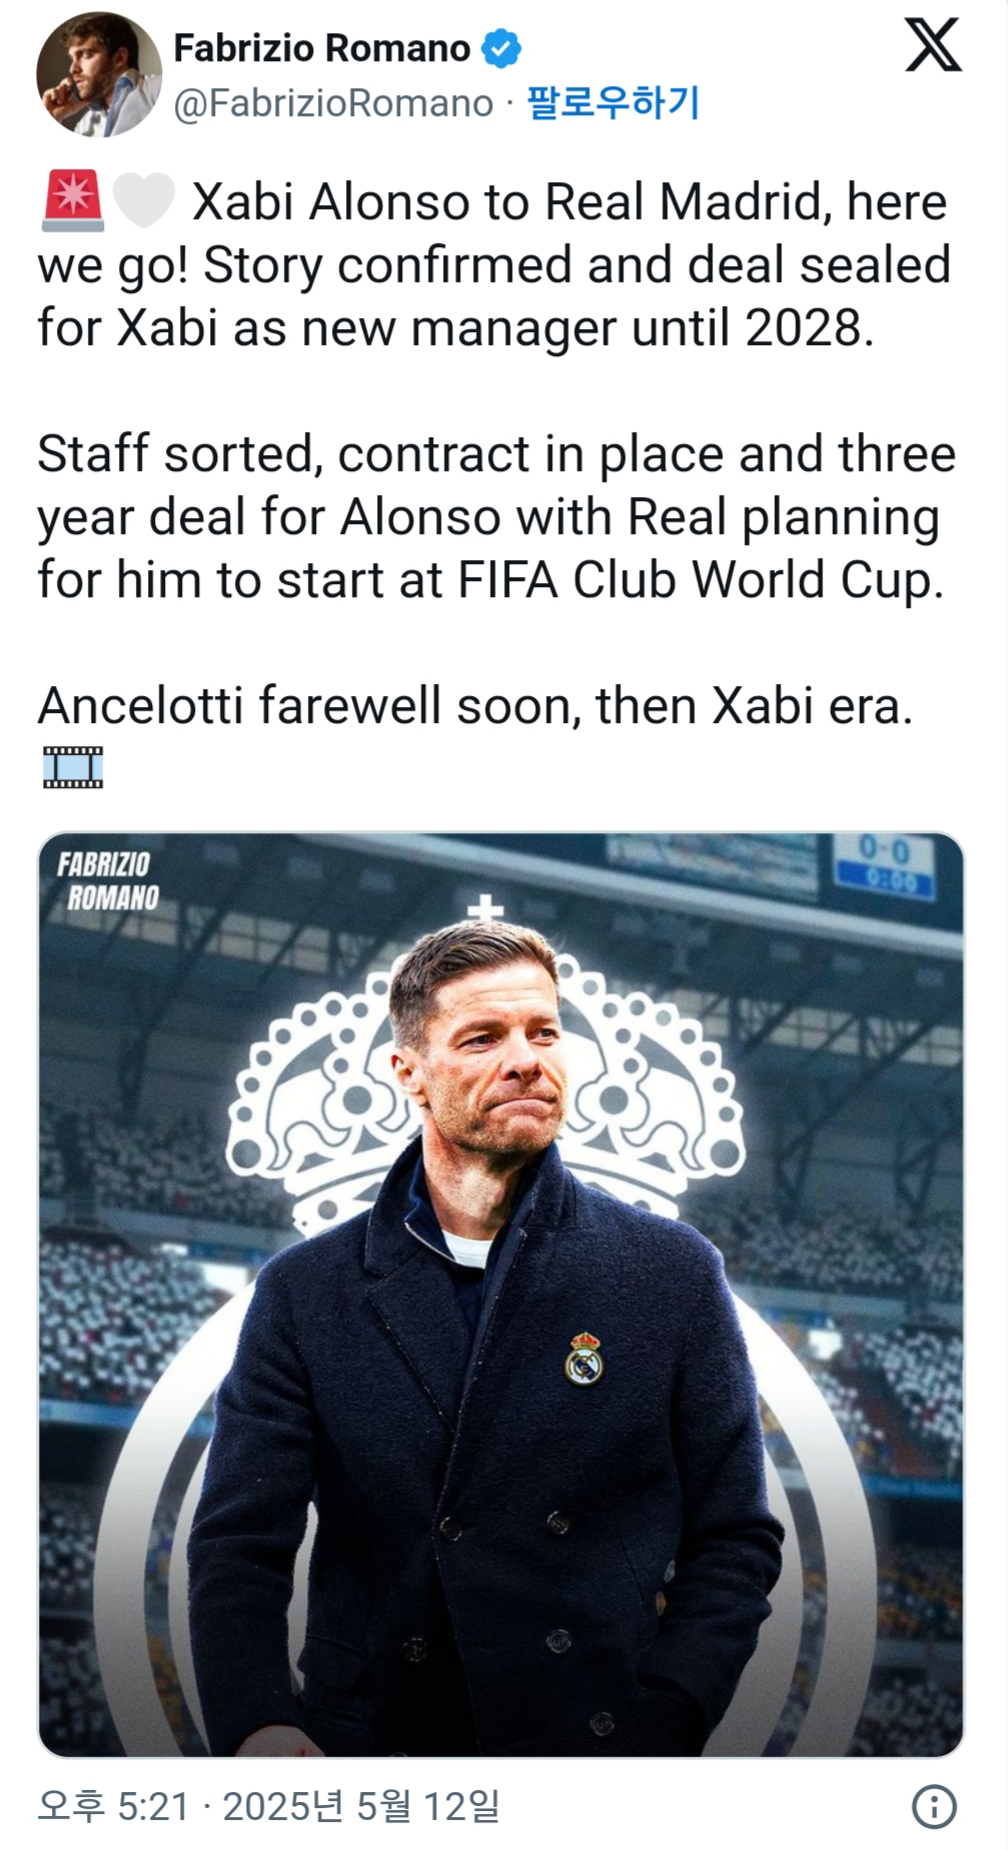Image resolution: width=1008 pixels, height=1850 pixels.
Task: Click the blue verified badge
Action: [x=501, y=48]
